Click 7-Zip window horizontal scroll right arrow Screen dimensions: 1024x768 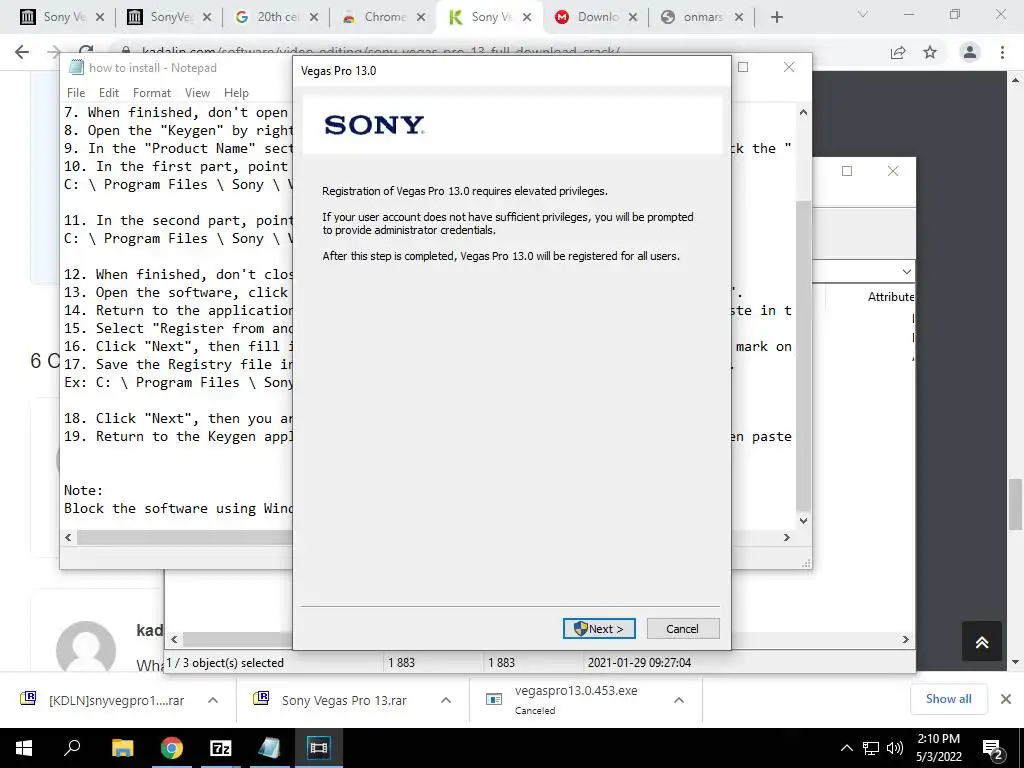click(x=905, y=639)
